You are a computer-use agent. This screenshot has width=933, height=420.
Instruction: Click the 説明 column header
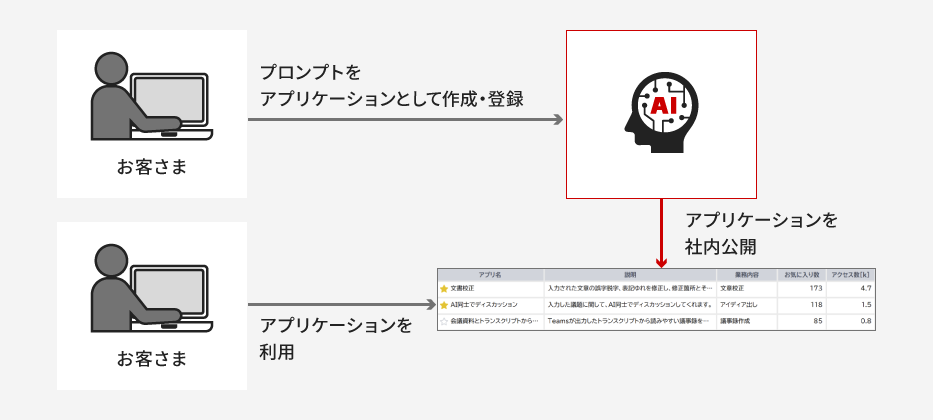pos(630,274)
